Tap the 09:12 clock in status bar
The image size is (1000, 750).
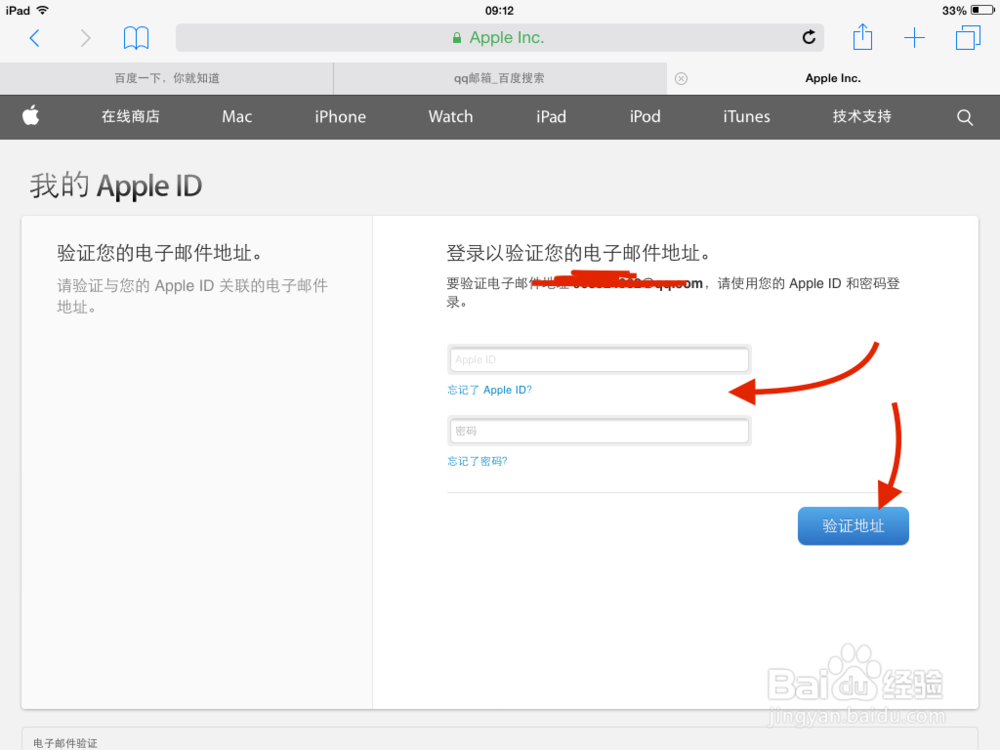point(499,10)
